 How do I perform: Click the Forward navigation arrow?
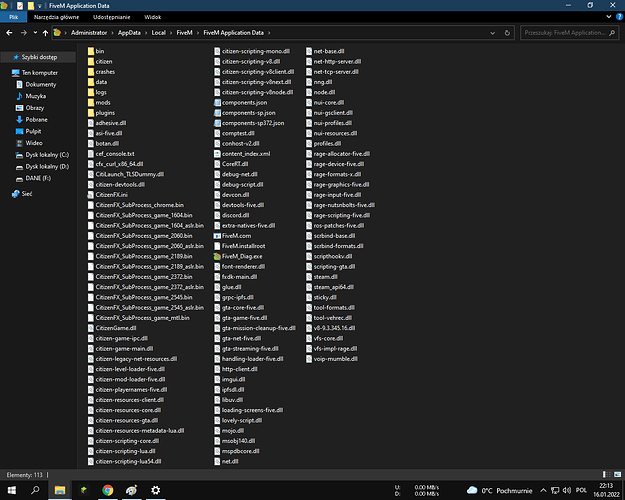pyautogui.click(x=24, y=33)
